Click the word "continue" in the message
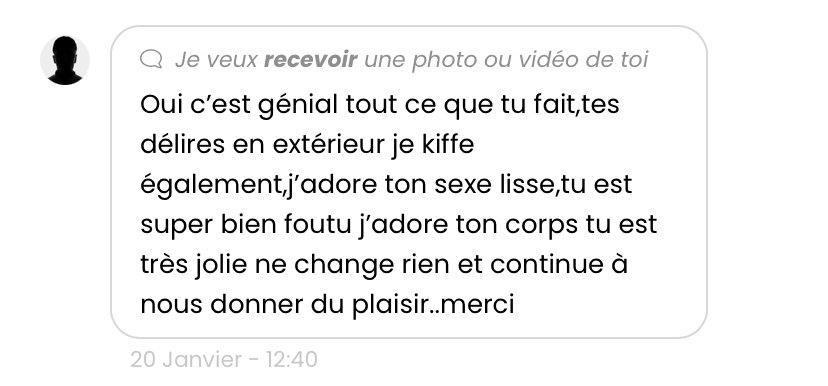Screen dimensions: 828x386 click(x=547, y=265)
